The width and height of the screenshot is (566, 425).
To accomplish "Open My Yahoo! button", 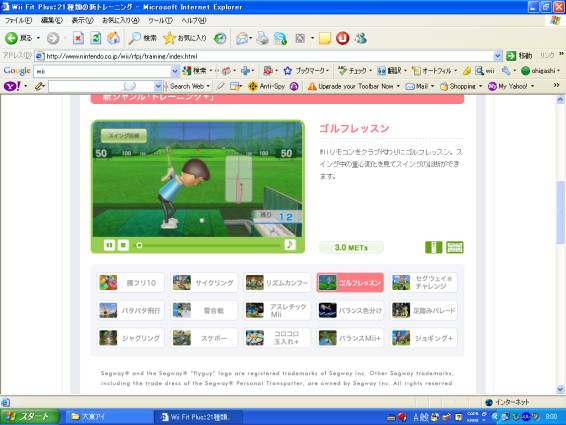I will 508,86.
